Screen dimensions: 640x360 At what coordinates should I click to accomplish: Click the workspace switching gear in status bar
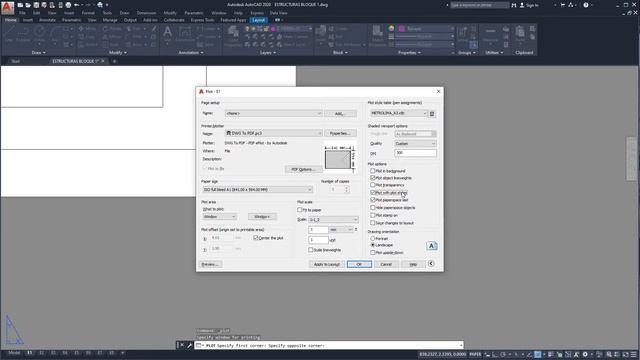coord(585,355)
